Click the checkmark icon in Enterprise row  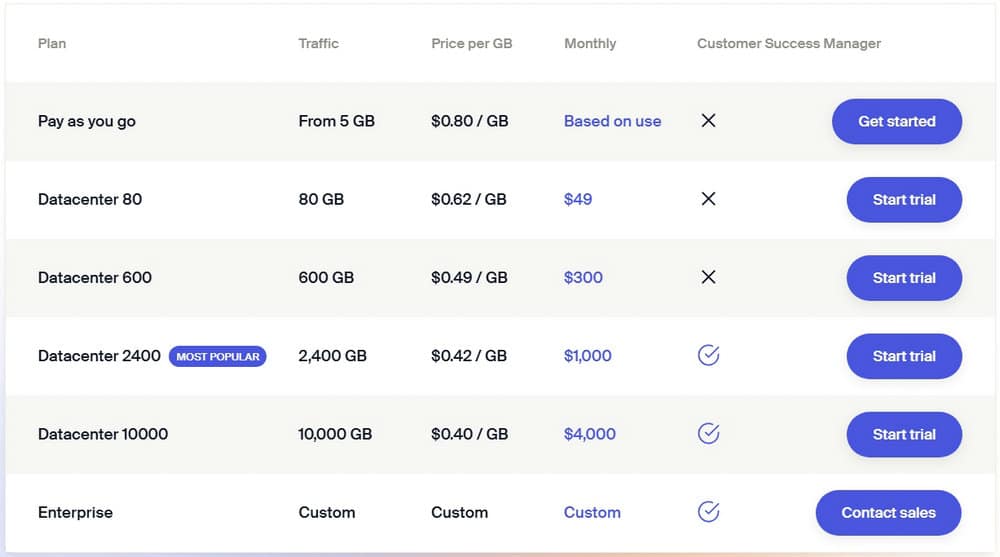click(x=709, y=512)
